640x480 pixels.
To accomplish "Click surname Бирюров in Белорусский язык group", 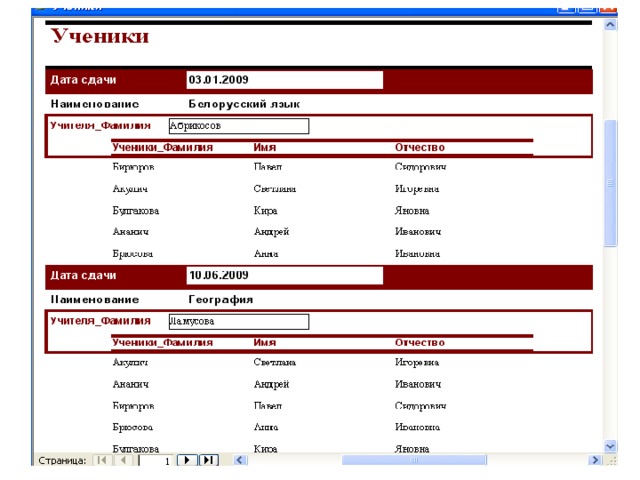I will (133, 167).
